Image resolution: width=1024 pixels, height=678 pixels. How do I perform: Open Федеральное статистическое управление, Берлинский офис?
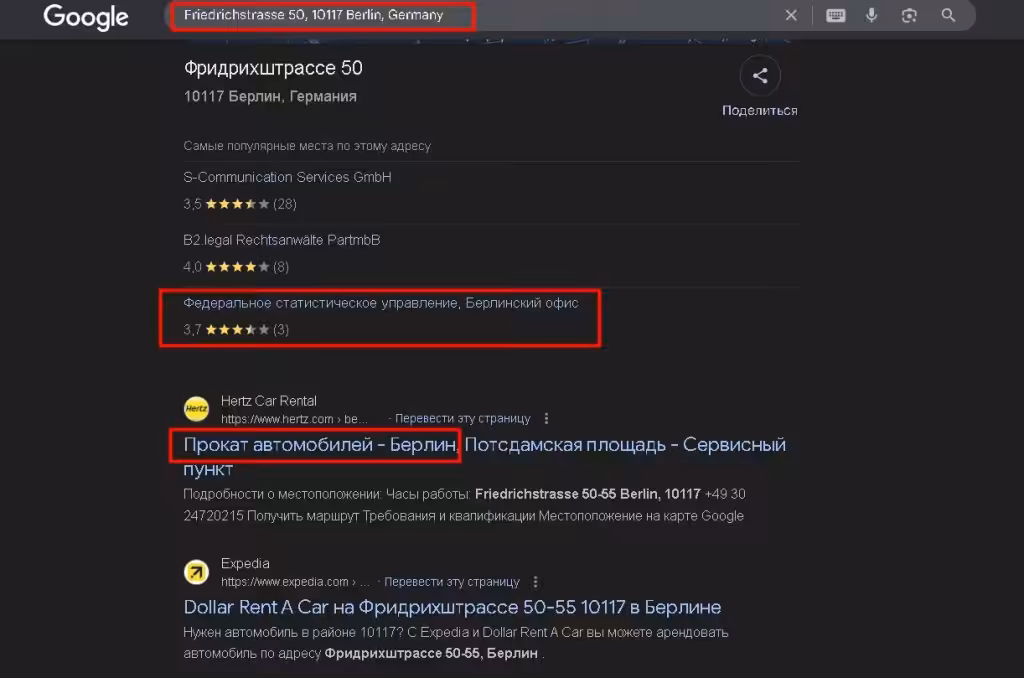381,303
